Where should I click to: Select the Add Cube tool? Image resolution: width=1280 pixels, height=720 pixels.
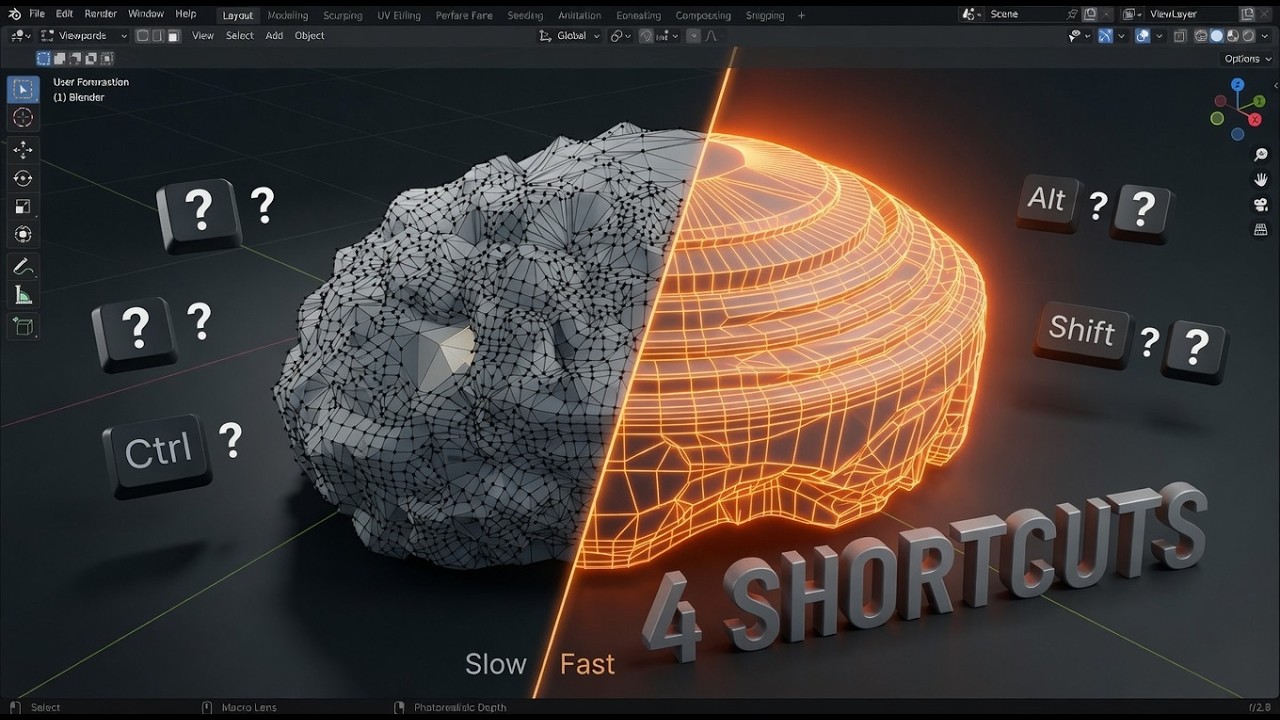tap(22, 326)
